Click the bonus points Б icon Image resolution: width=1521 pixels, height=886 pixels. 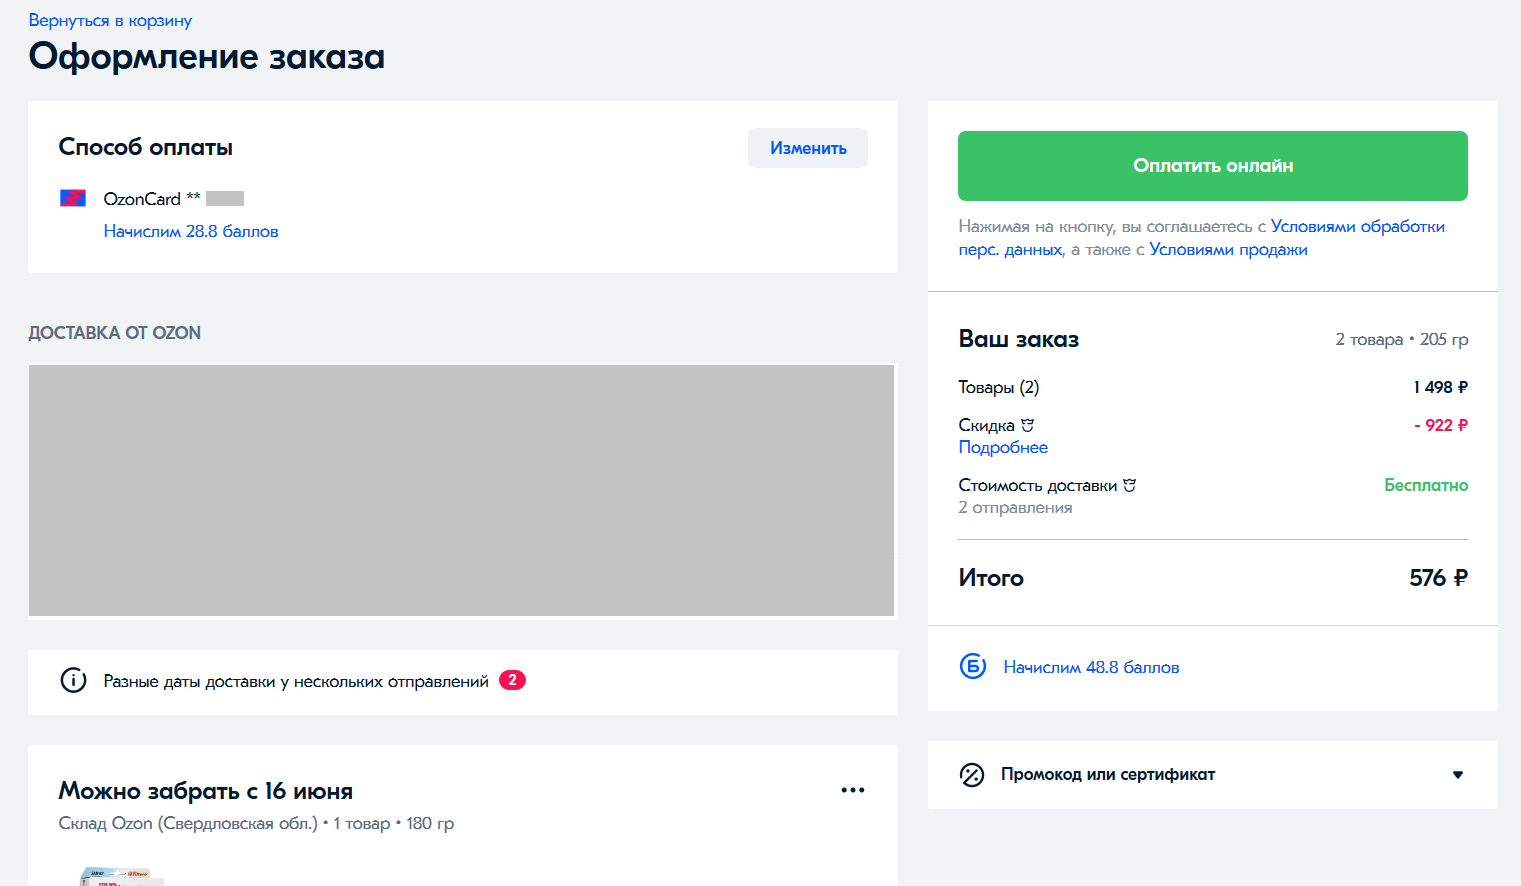pyautogui.click(x=973, y=666)
